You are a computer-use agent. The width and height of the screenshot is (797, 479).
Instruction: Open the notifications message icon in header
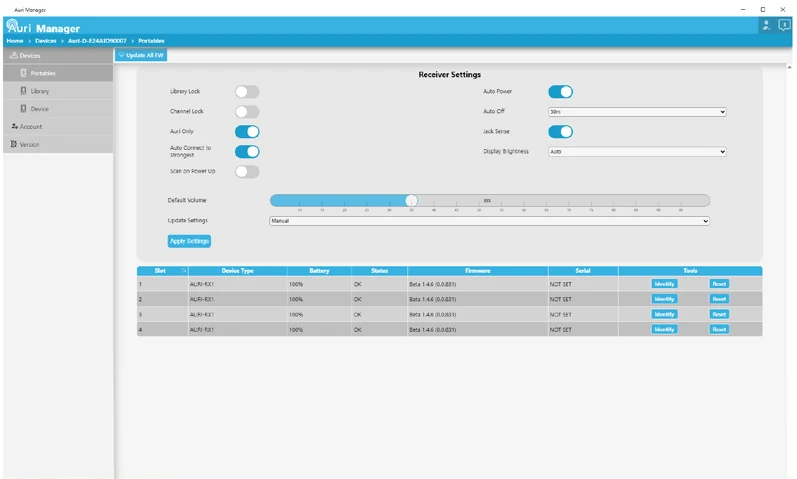pos(784,25)
